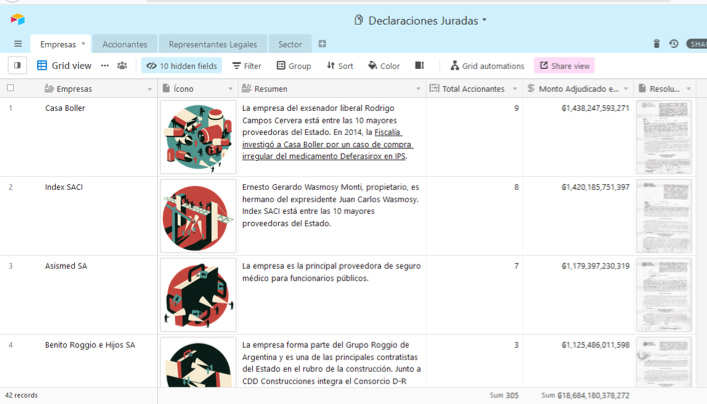The height and width of the screenshot is (404, 707).
Task: Click the Share view button
Action: (x=564, y=66)
